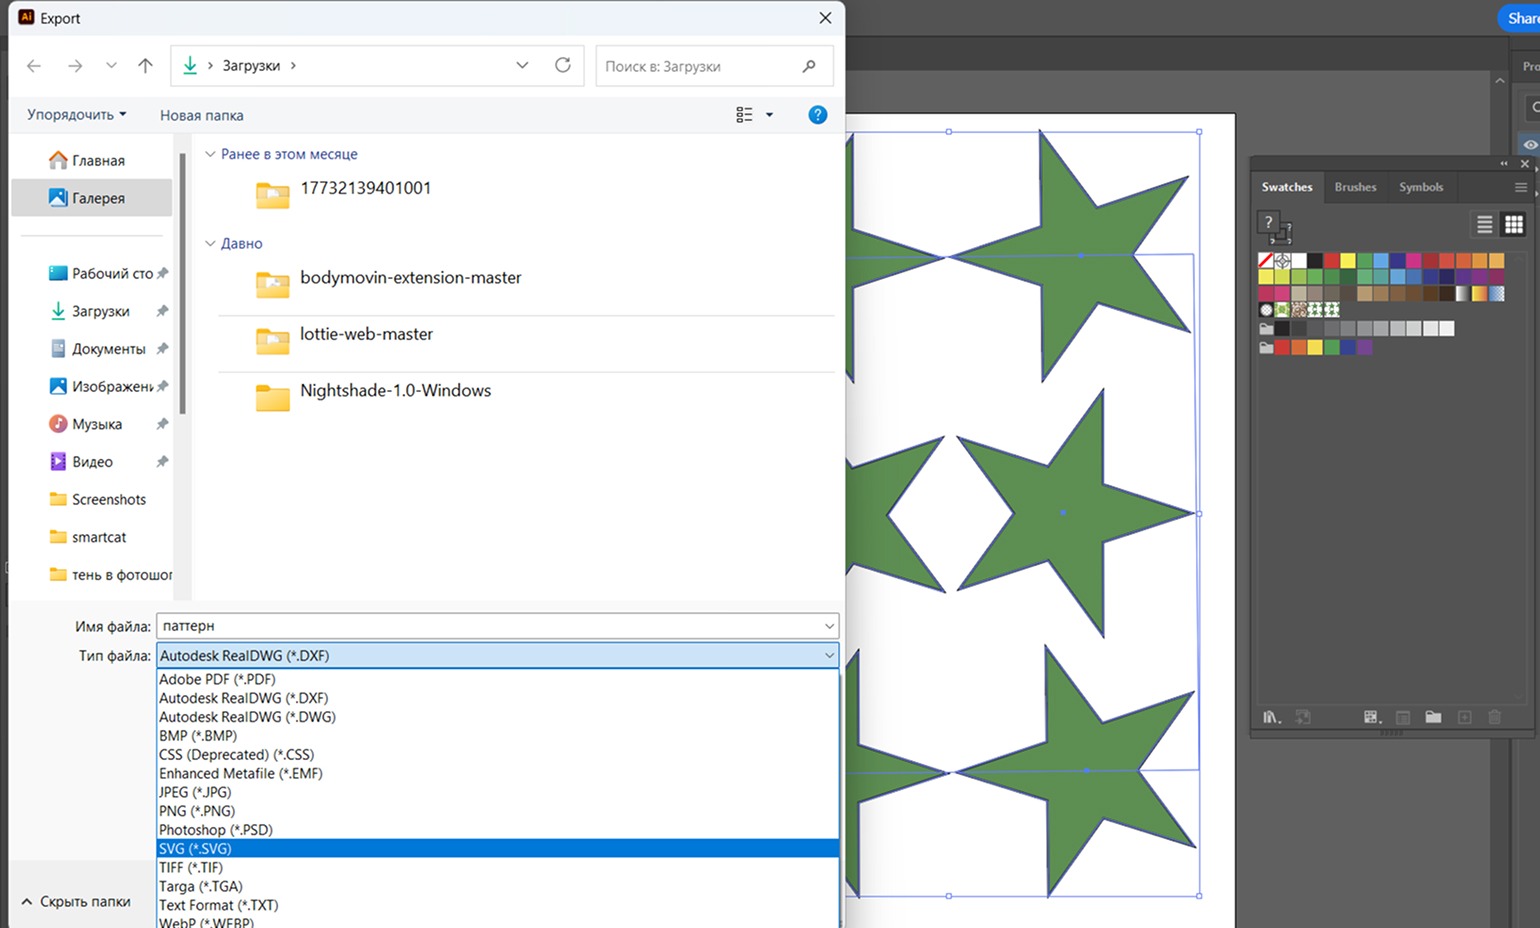The height and width of the screenshot is (928, 1540).
Task: Select the white swatch
Action: [x=1299, y=260]
